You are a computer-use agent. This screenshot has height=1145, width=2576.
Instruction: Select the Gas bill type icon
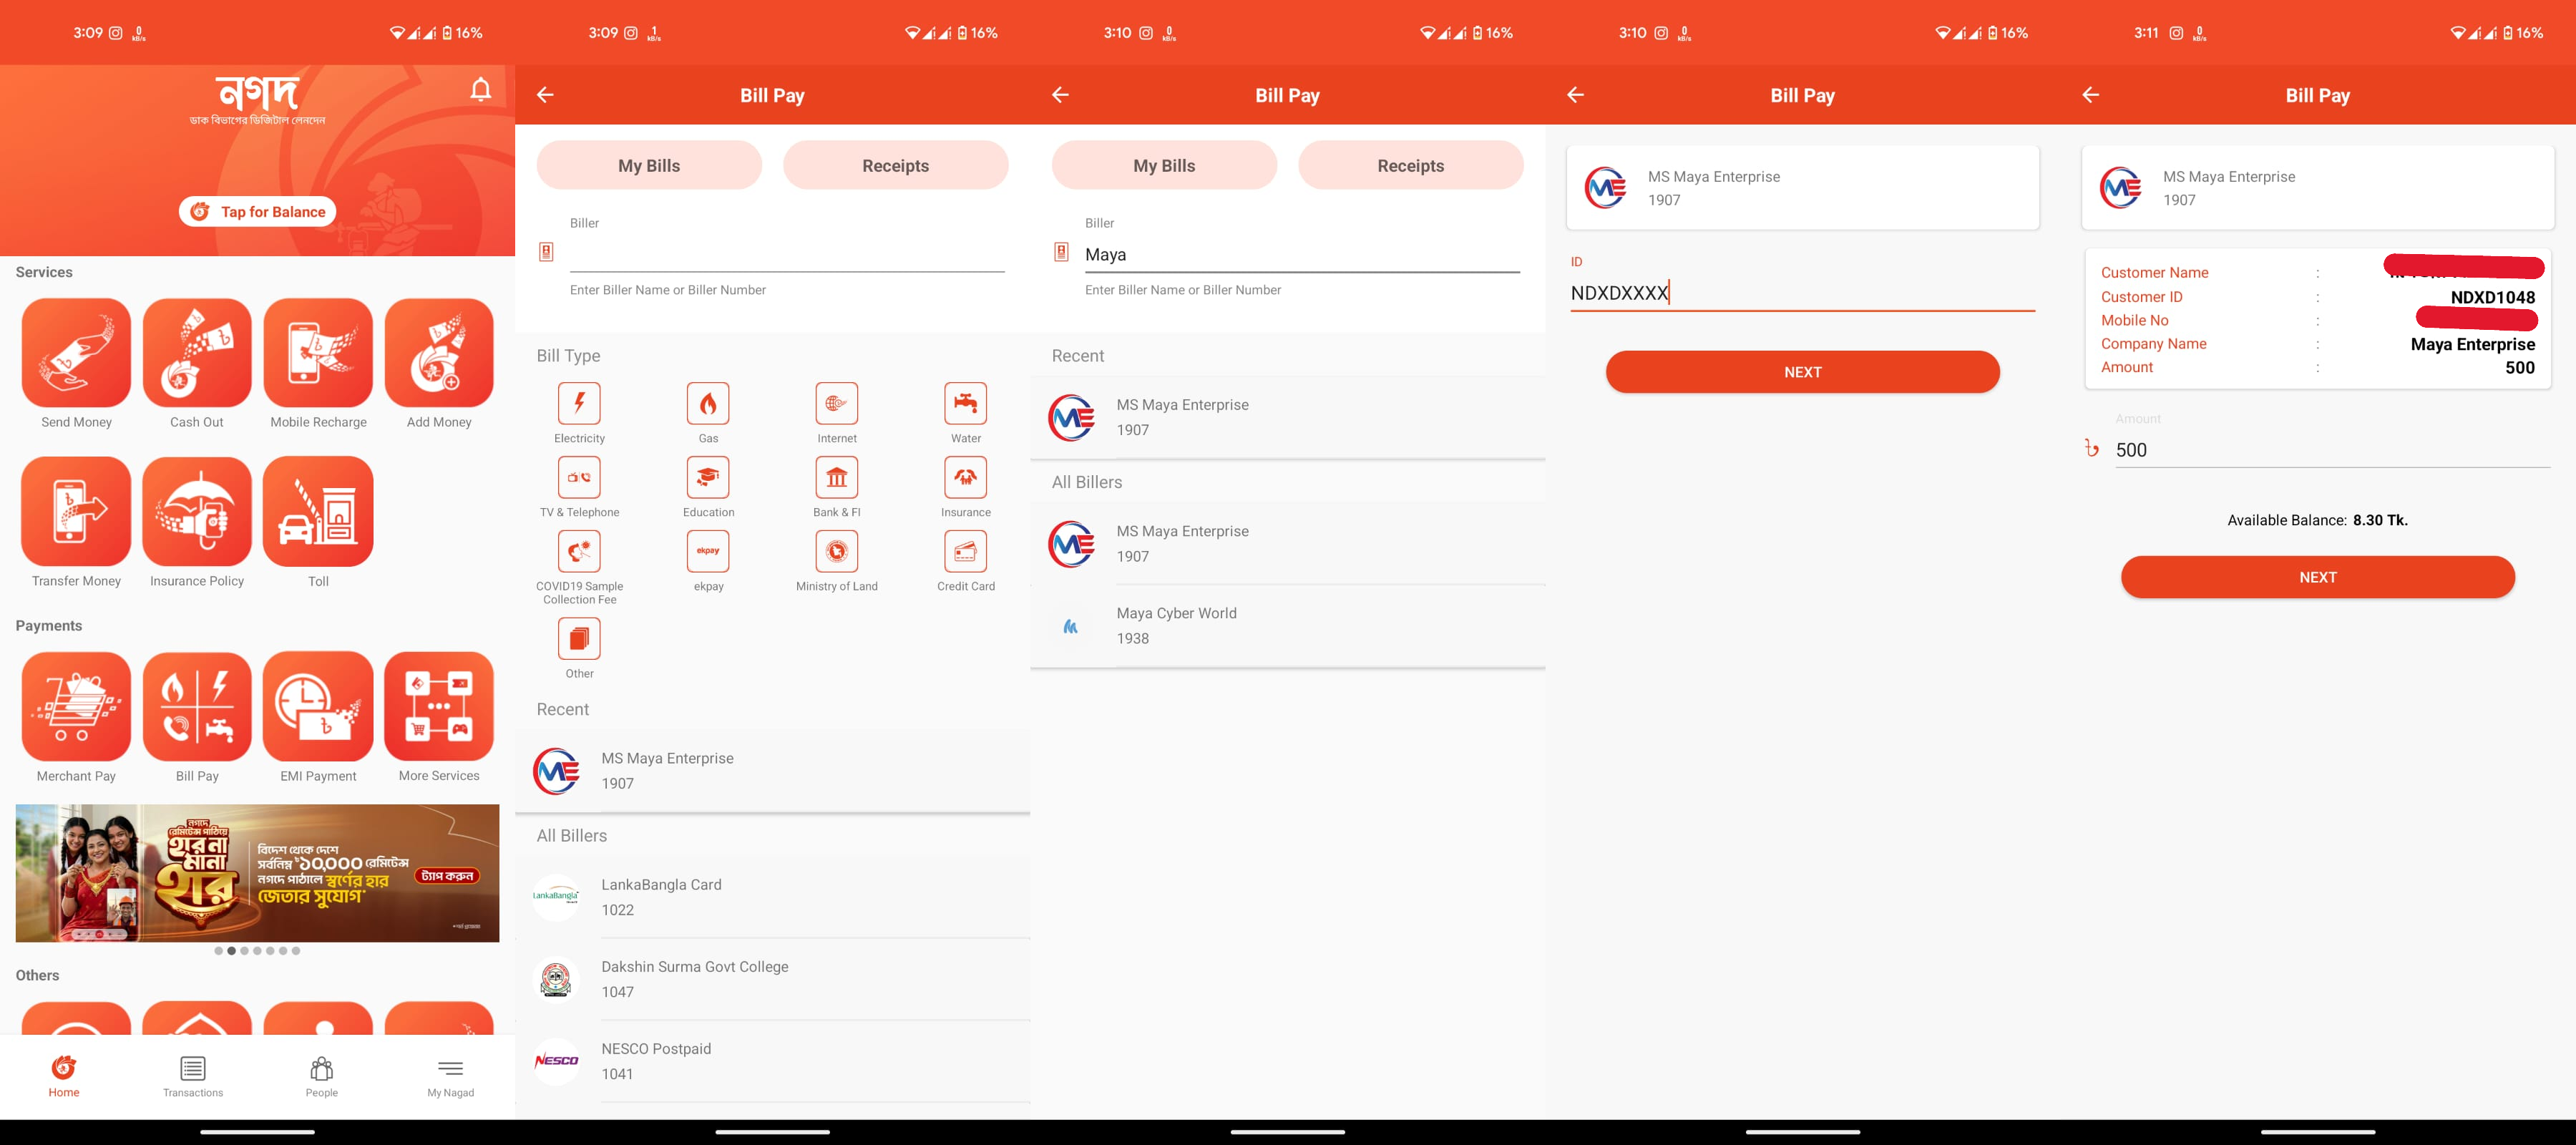tap(708, 404)
